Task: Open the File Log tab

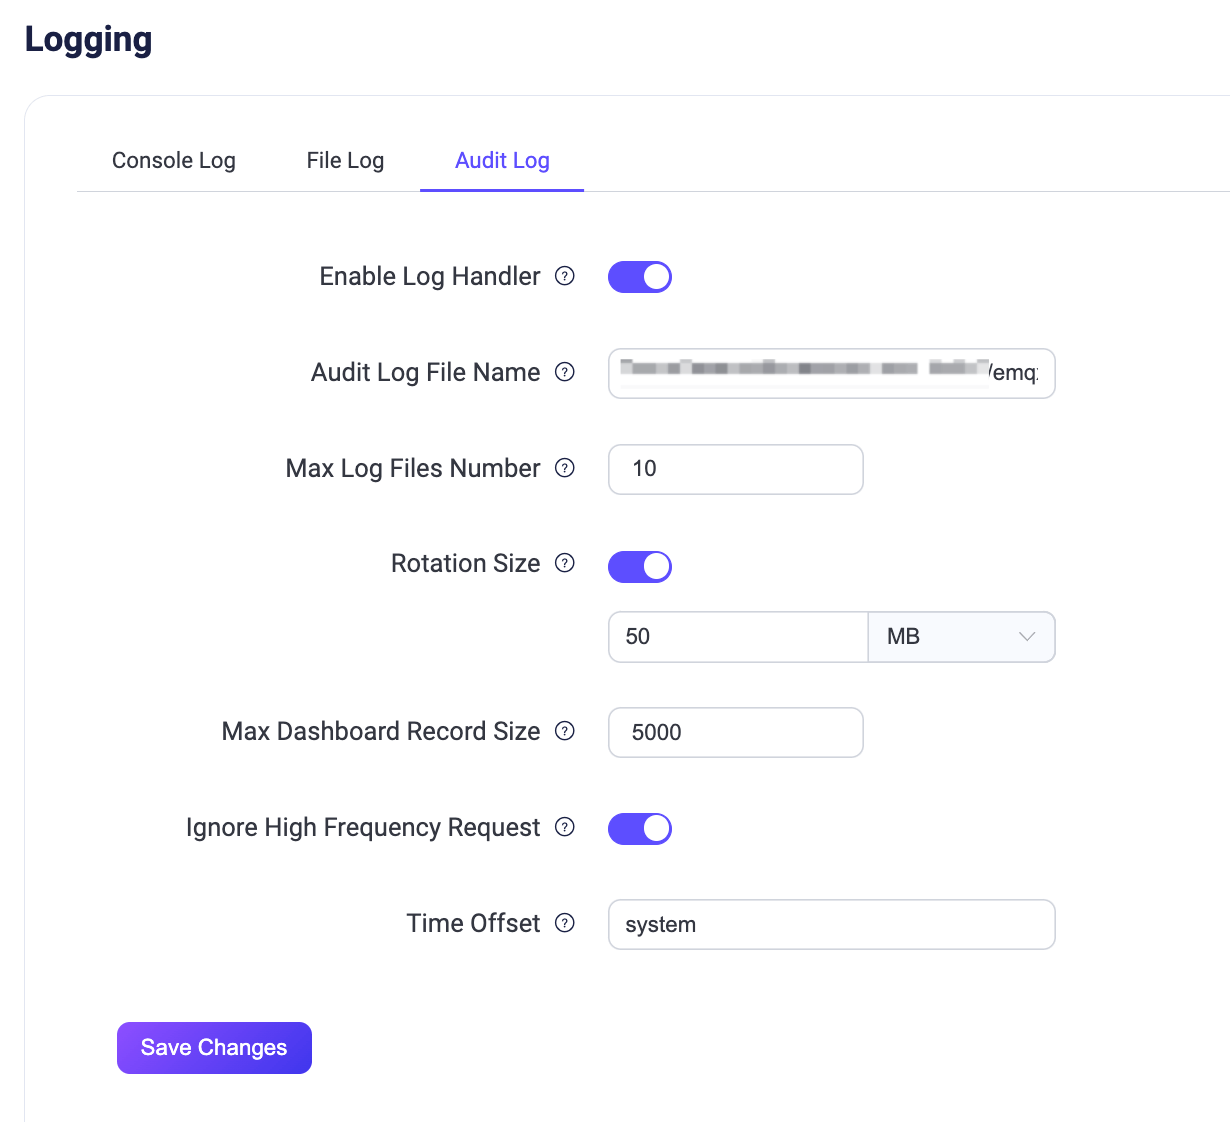Action: (345, 160)
